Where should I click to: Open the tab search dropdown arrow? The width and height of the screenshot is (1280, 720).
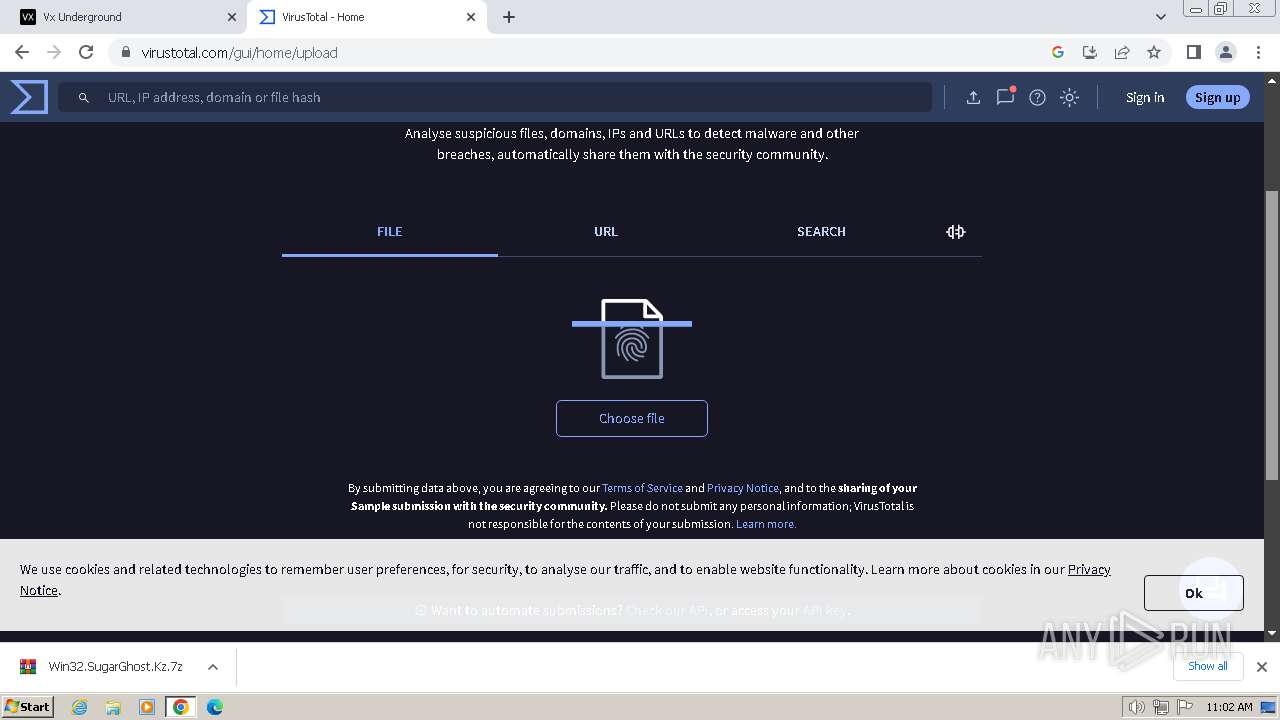1160,17
